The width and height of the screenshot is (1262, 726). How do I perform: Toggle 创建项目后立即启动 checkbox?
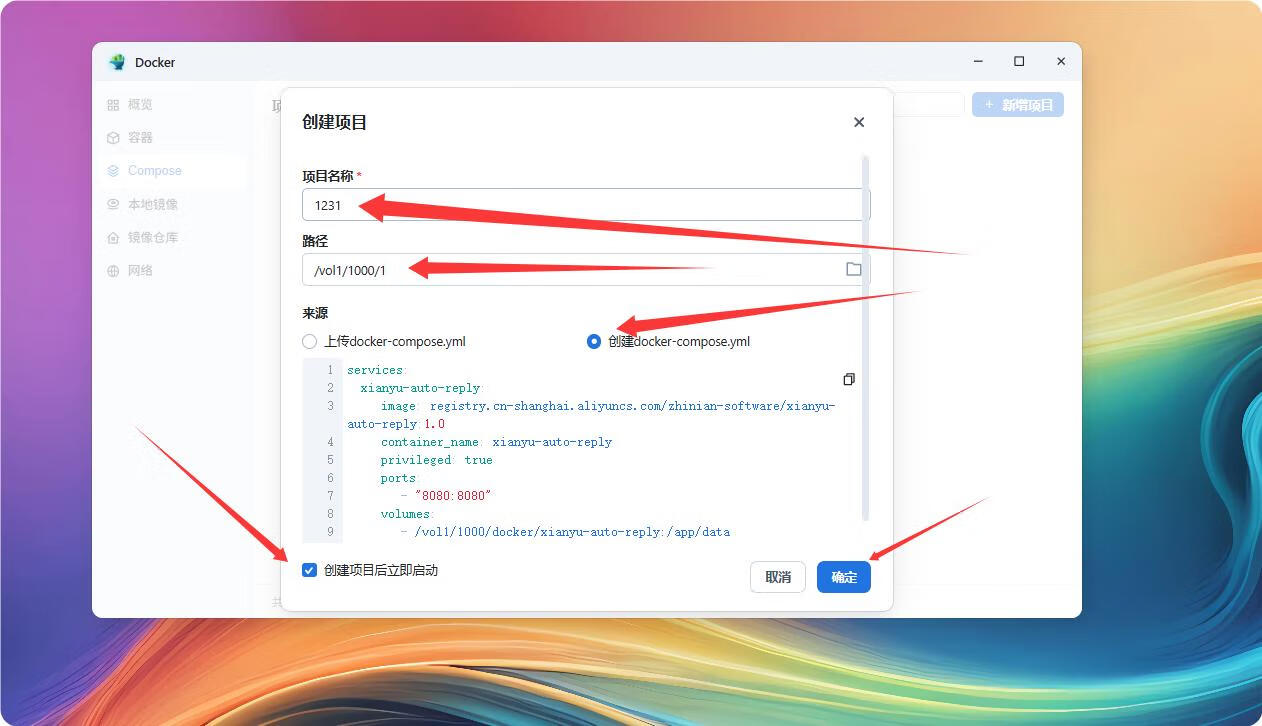310,570
